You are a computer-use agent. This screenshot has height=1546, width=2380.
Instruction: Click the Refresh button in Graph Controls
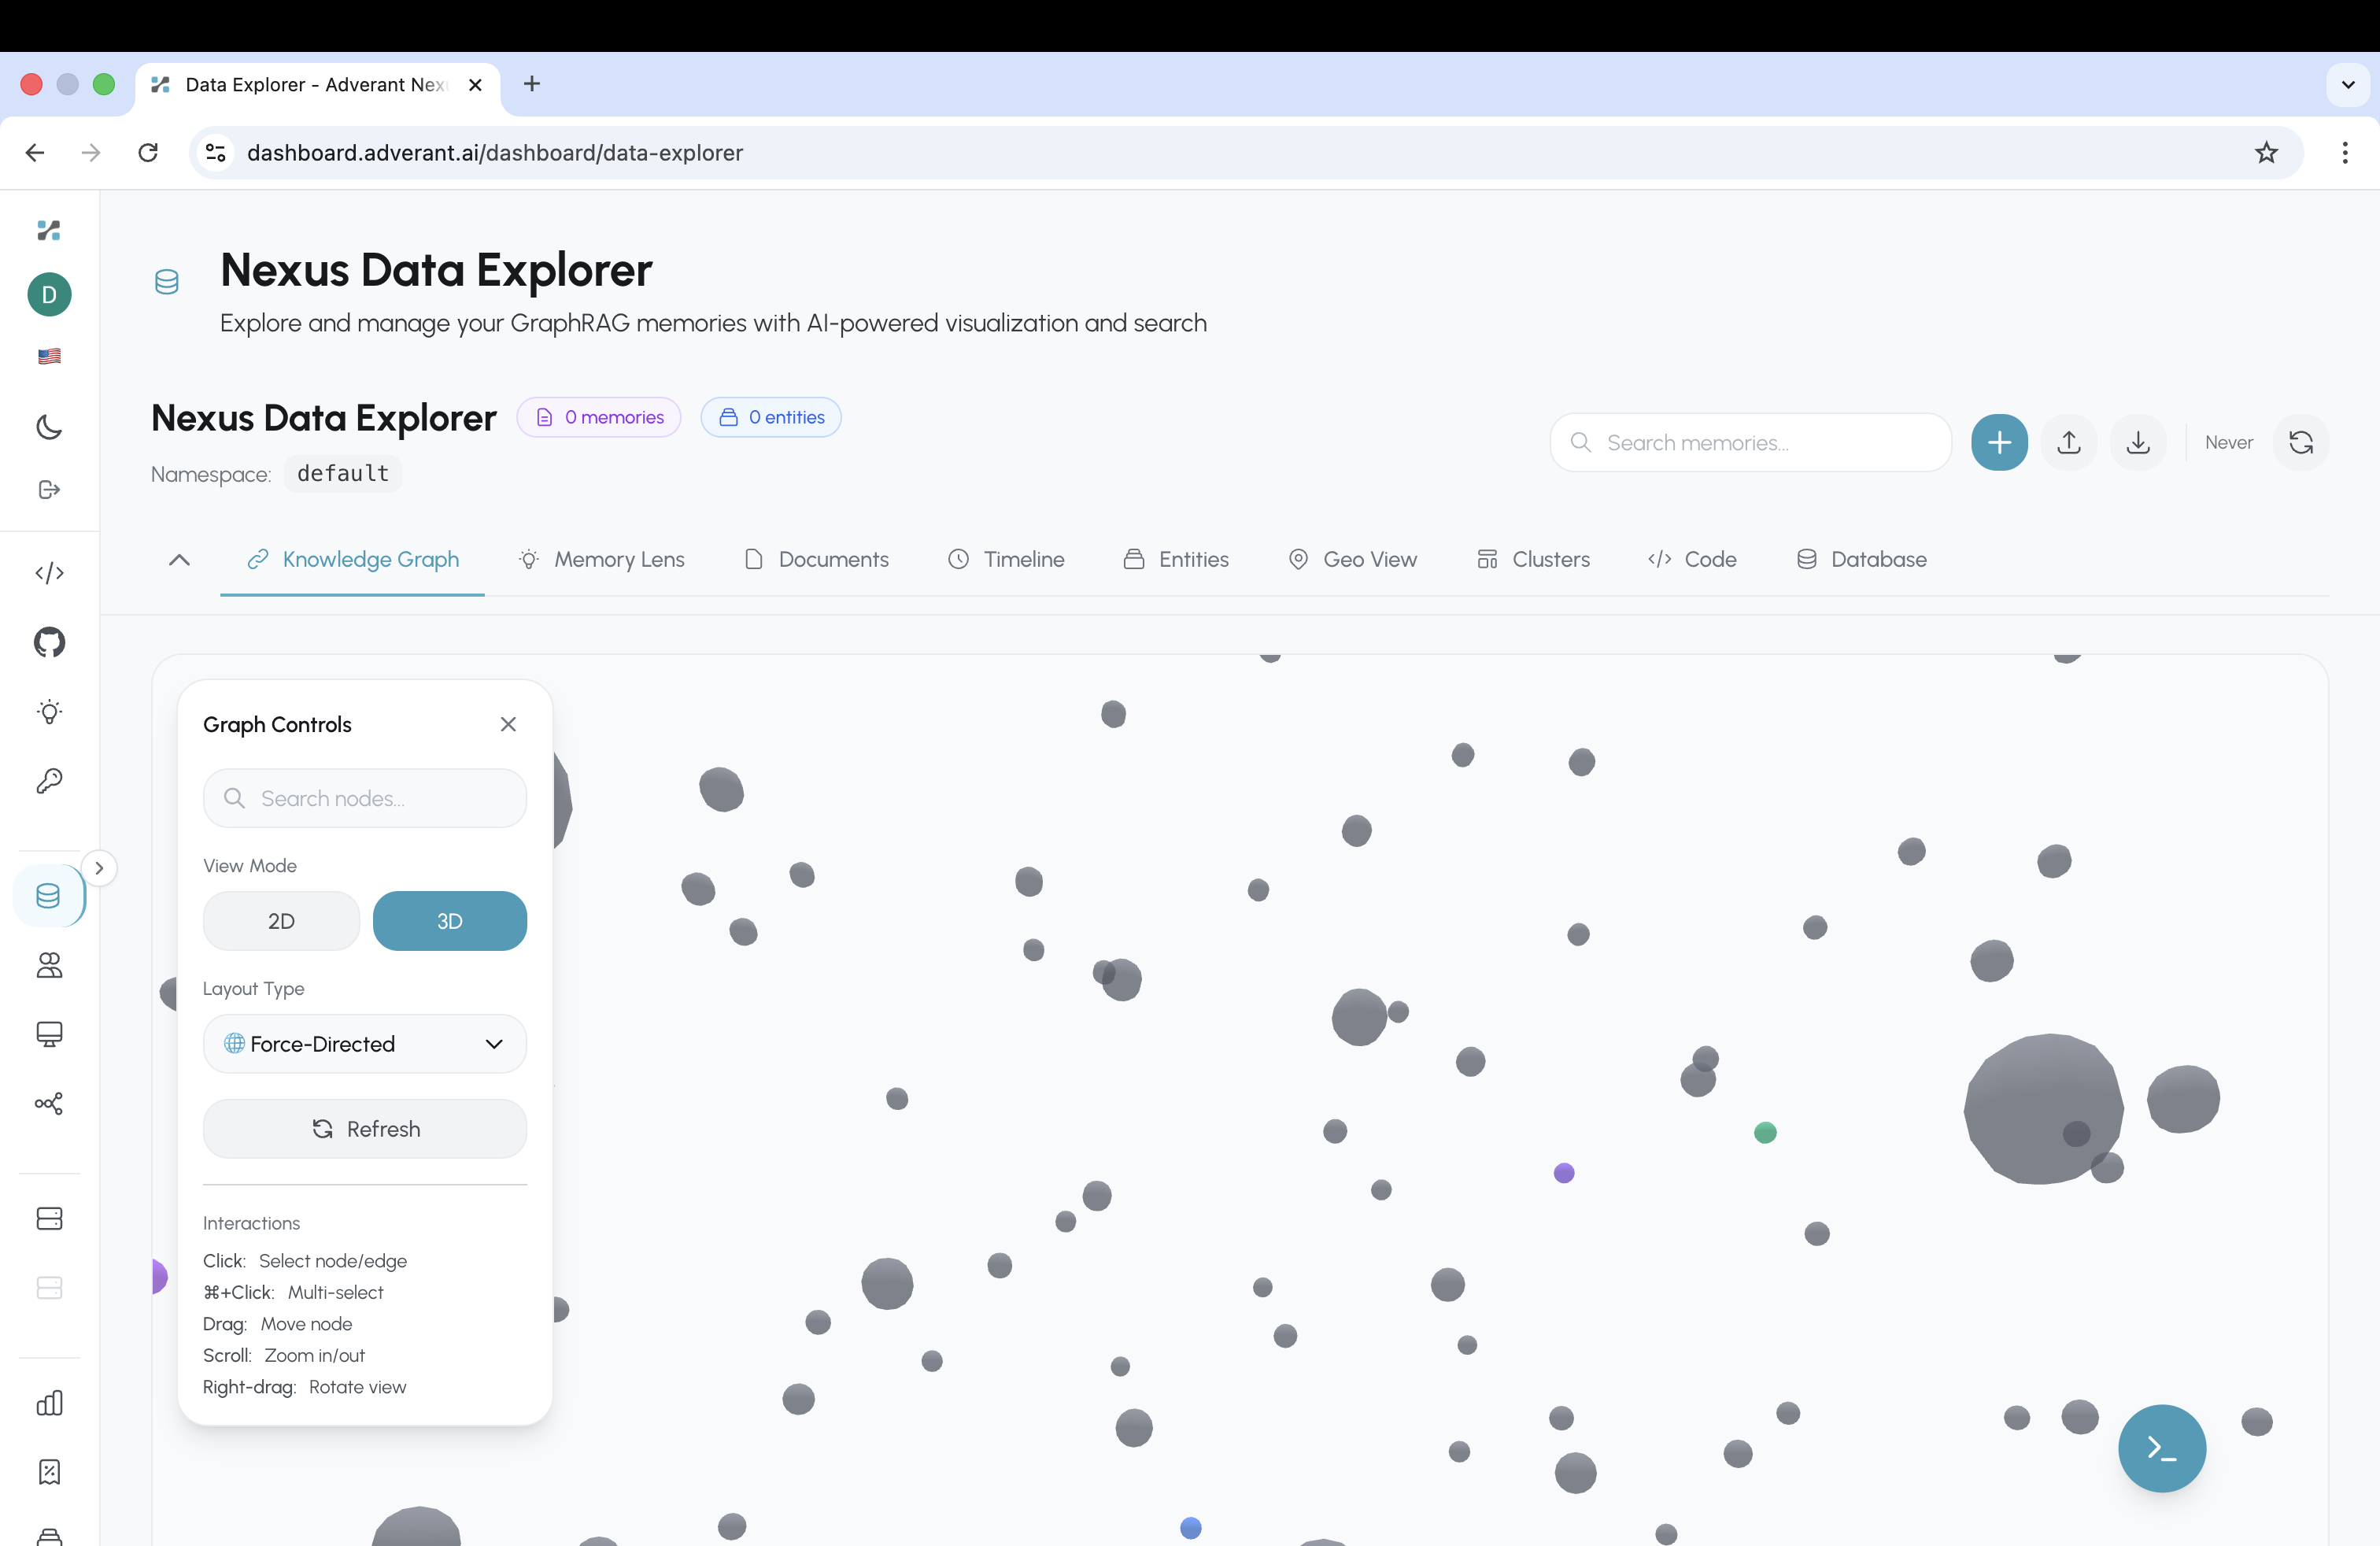coord(364,1128)
